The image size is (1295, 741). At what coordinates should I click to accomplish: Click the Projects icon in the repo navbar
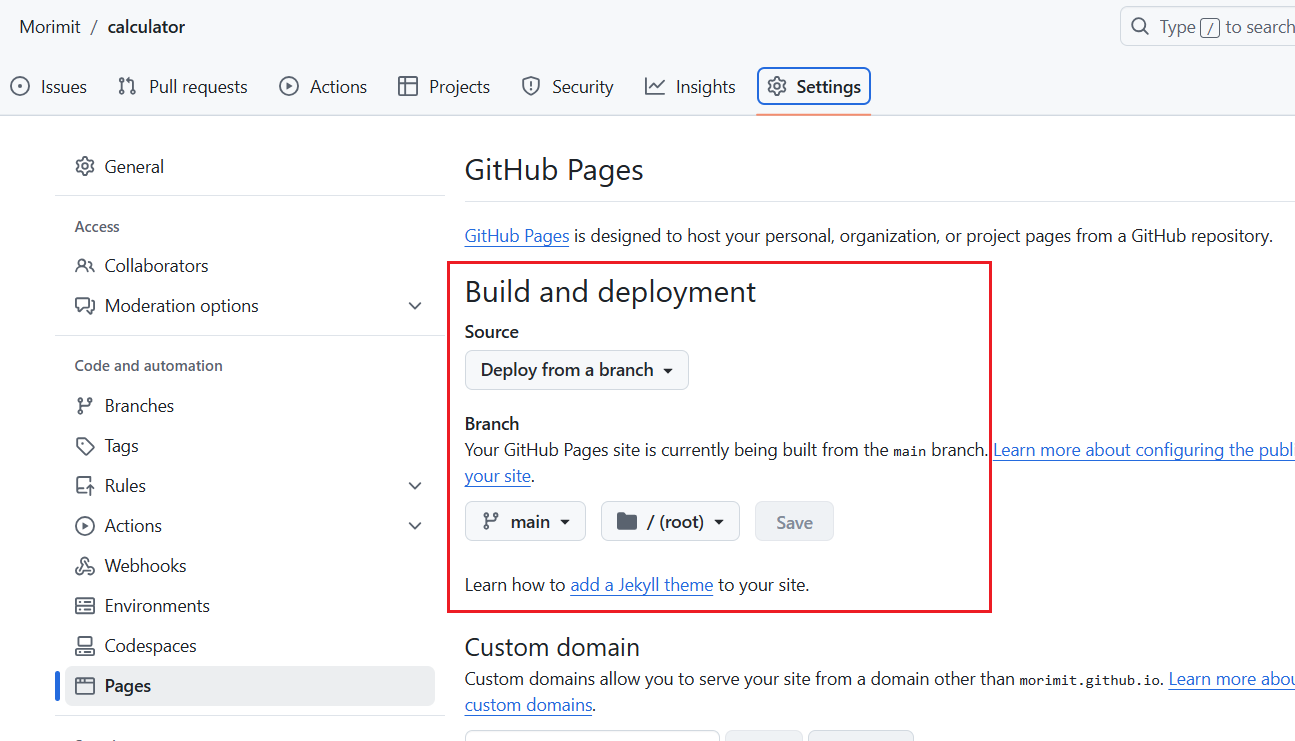[407, 87]
